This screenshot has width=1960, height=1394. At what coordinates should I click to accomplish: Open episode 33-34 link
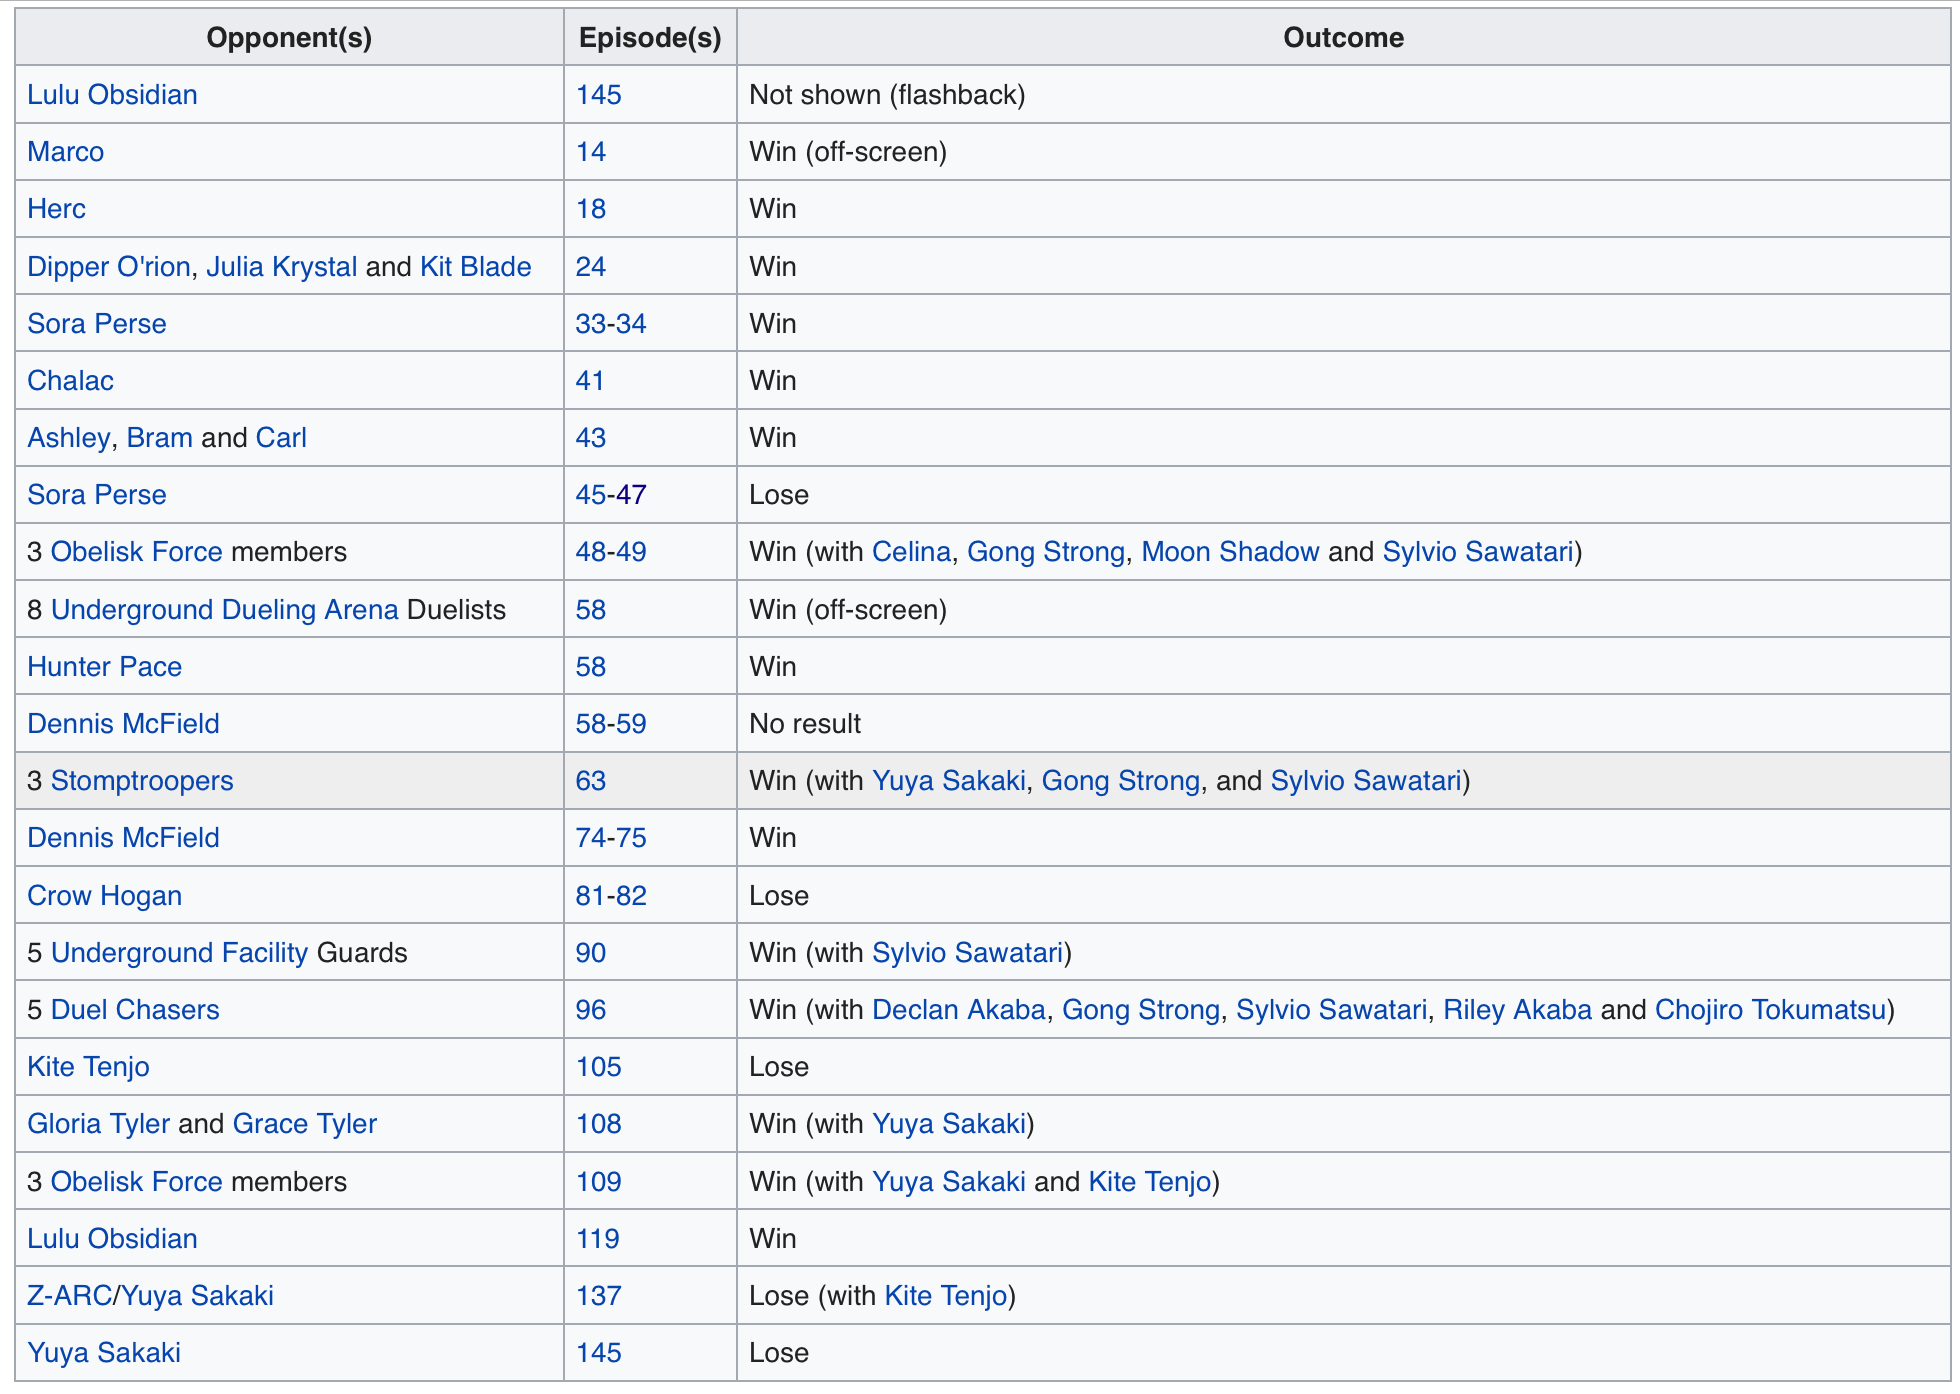(x=611, y=324)
